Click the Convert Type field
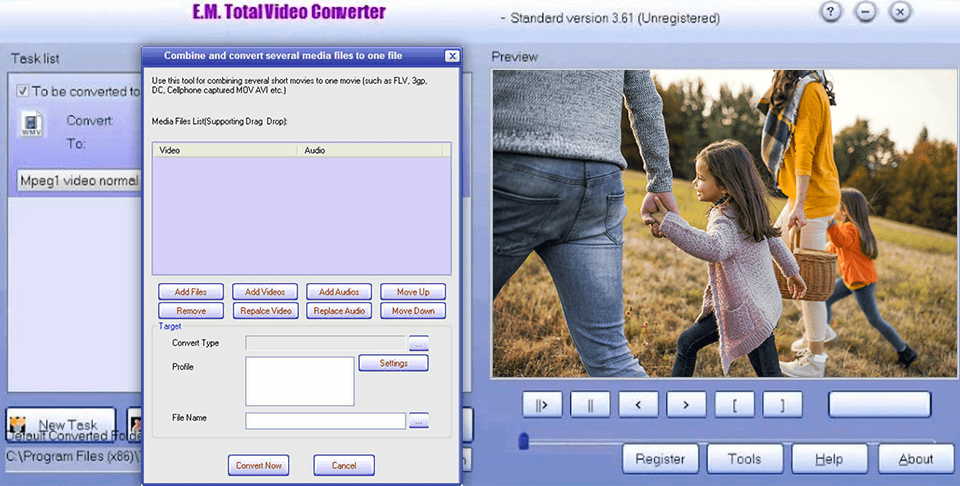The width and height of the screenshot is (960, 486). (x=326, y=343)
